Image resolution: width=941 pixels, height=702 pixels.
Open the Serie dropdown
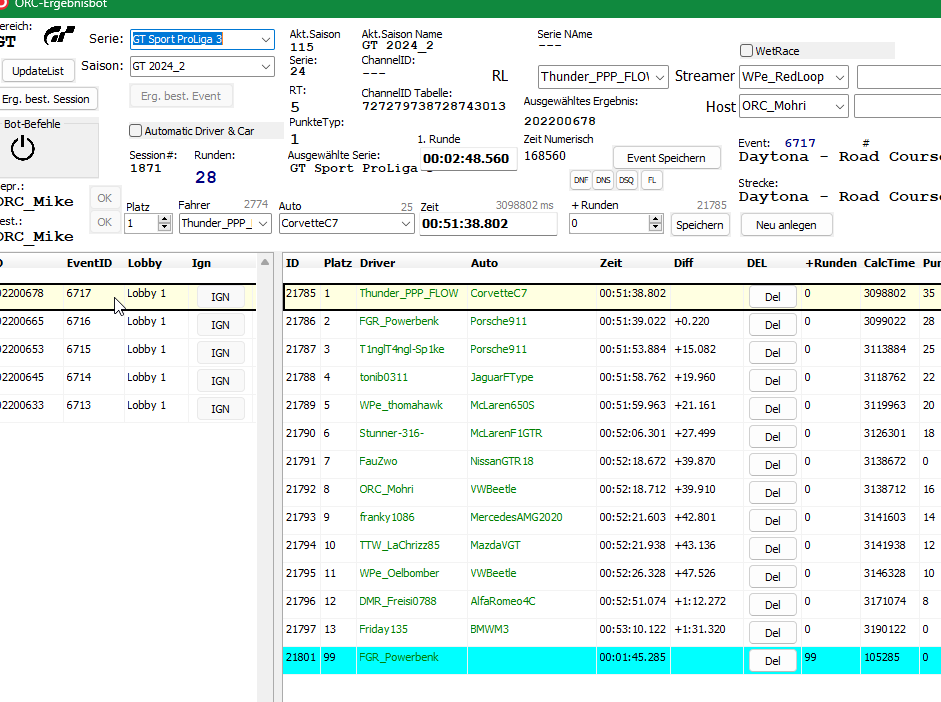(x=265, y=39)
